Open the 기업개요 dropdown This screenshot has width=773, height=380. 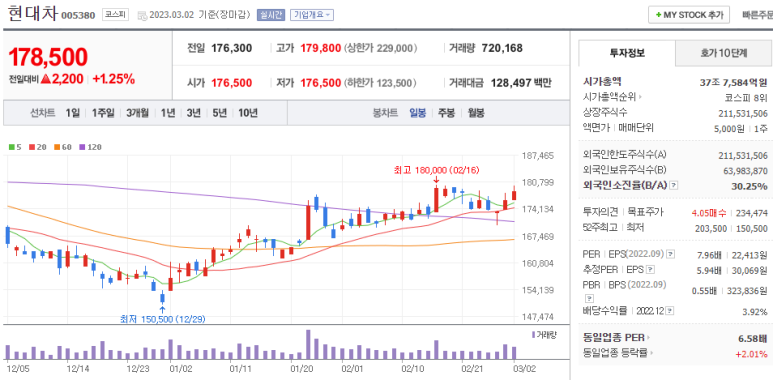coord(312,15)
